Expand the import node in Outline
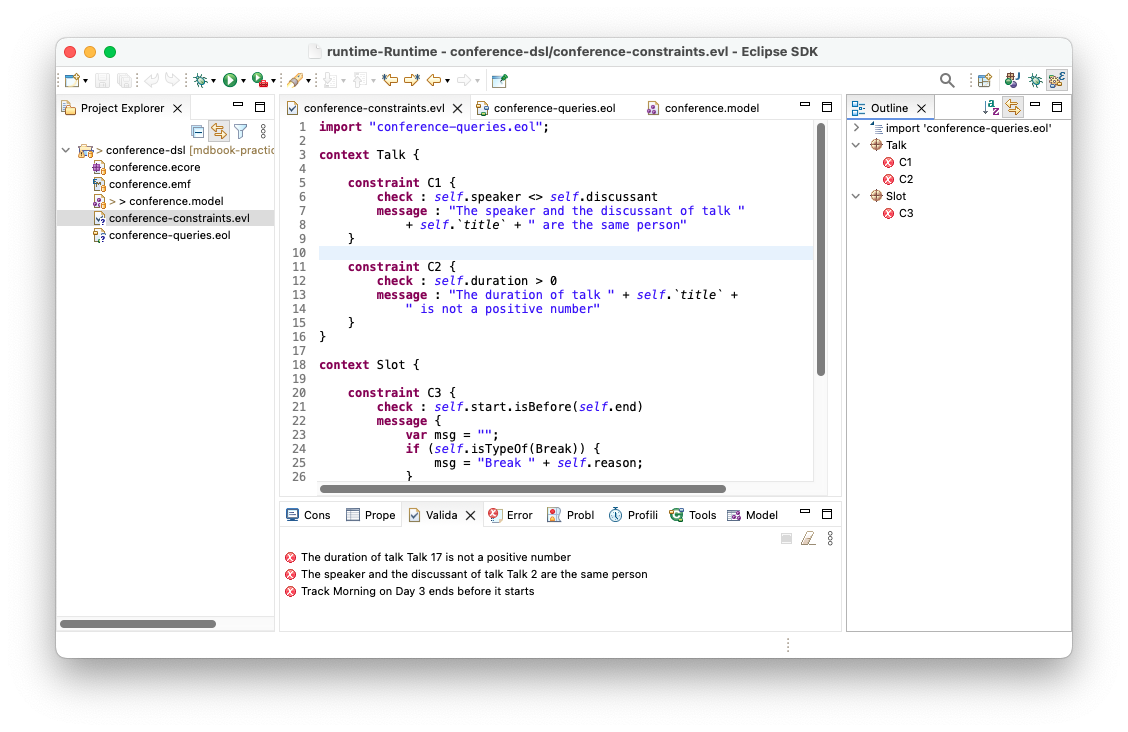This screenshot has width=1128, height=732. 857,128
